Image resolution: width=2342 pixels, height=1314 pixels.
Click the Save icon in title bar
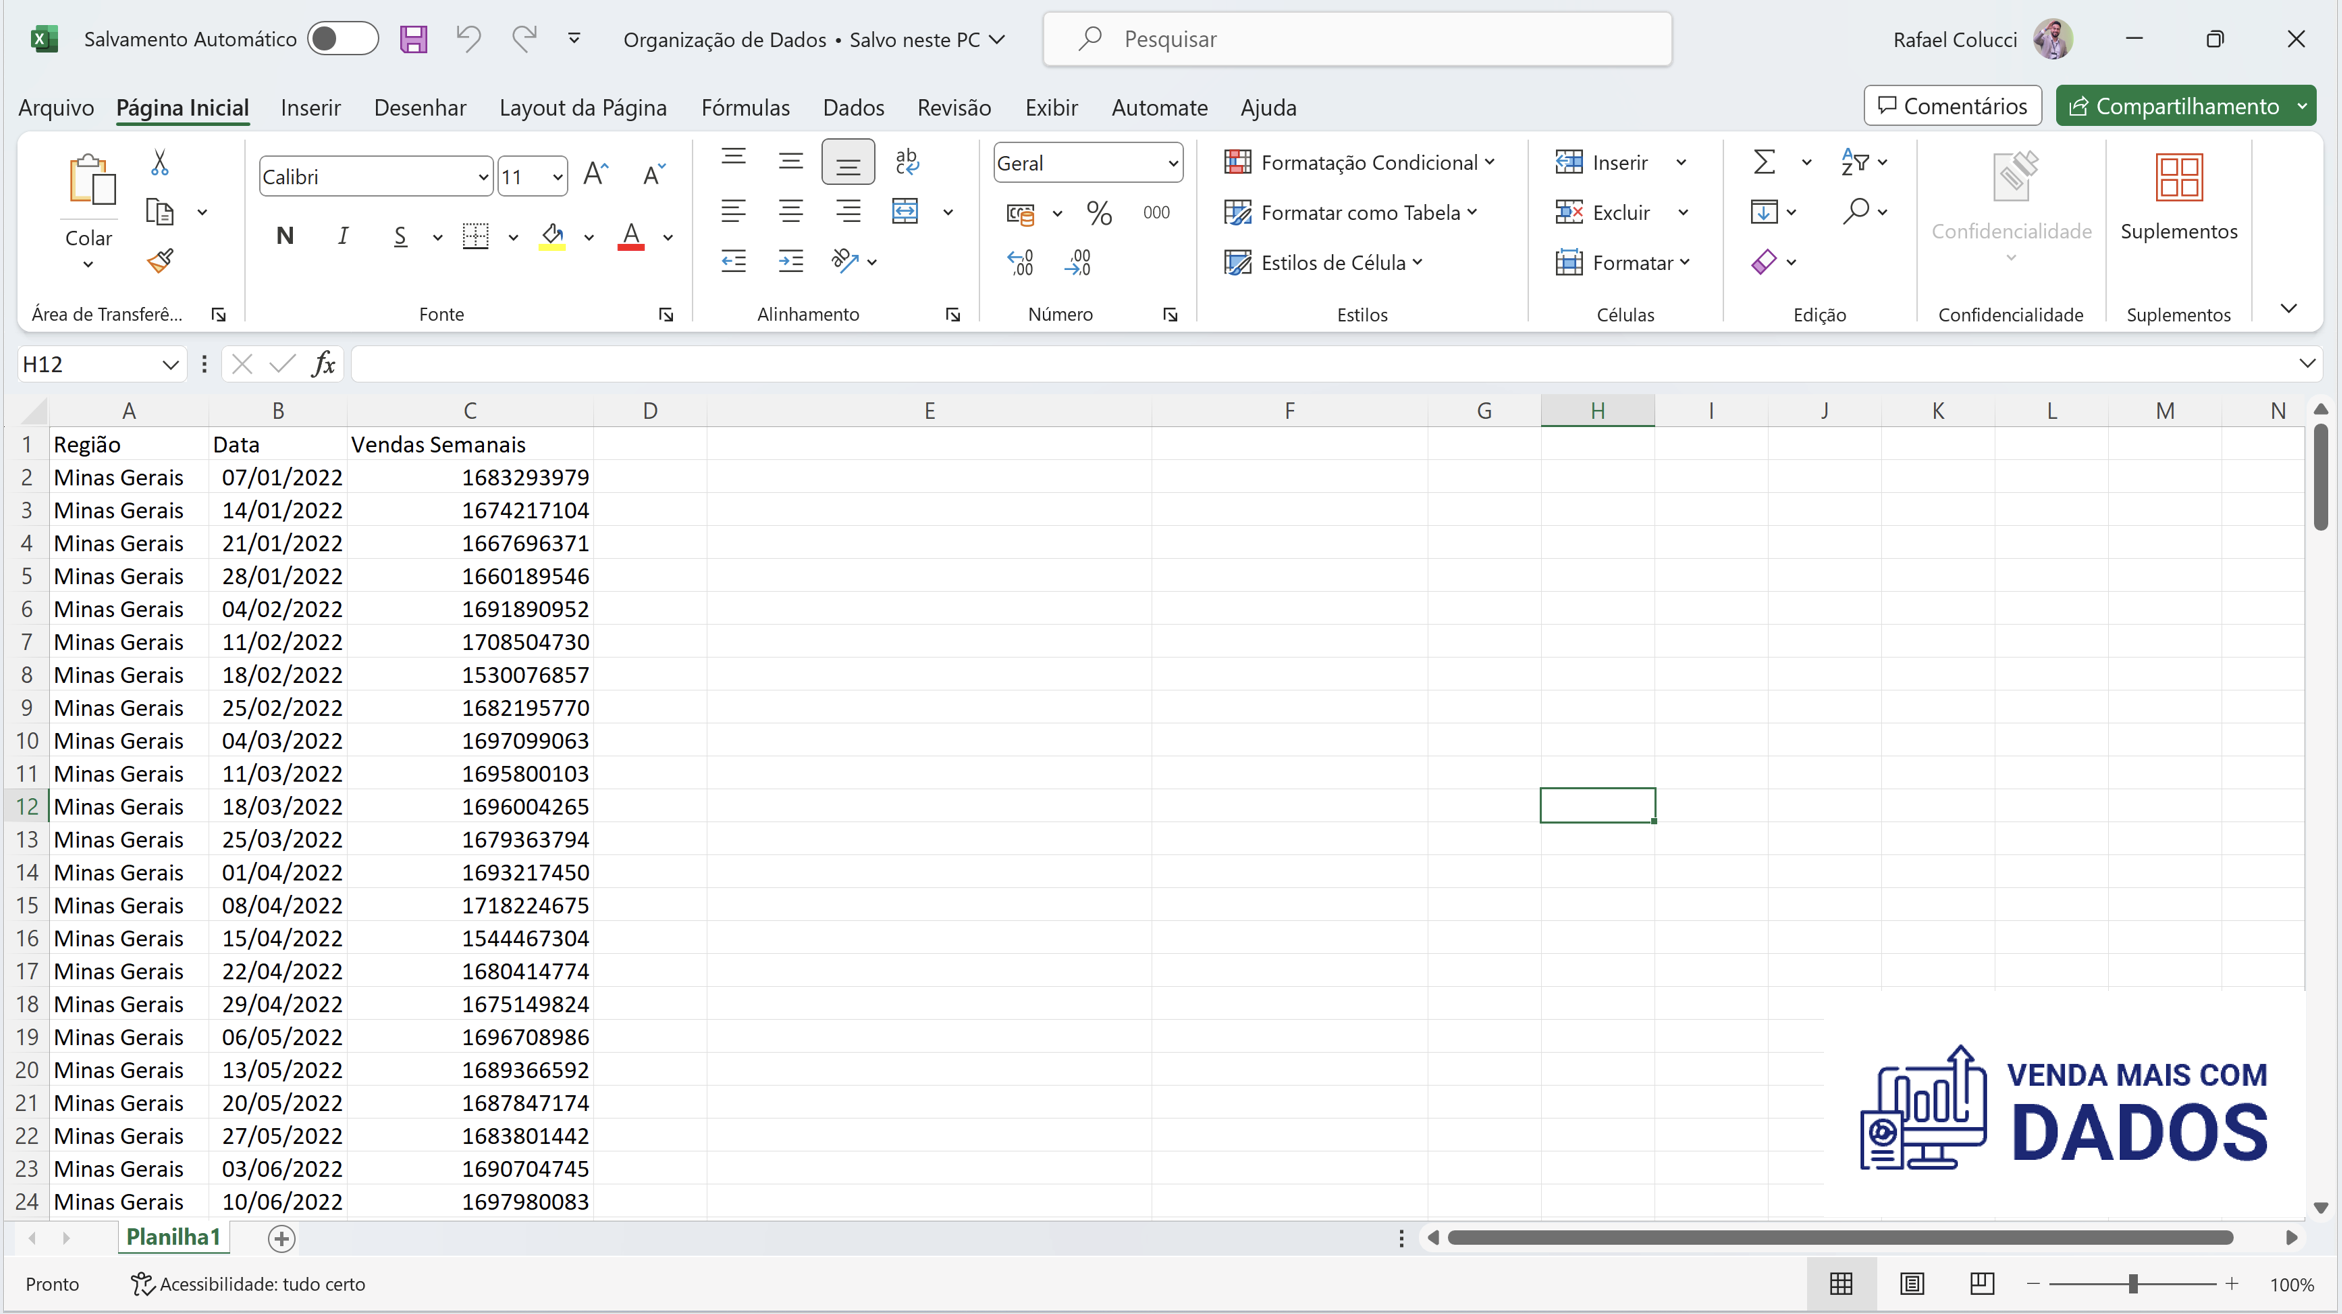pyautogui.click(x=413, y=39)
